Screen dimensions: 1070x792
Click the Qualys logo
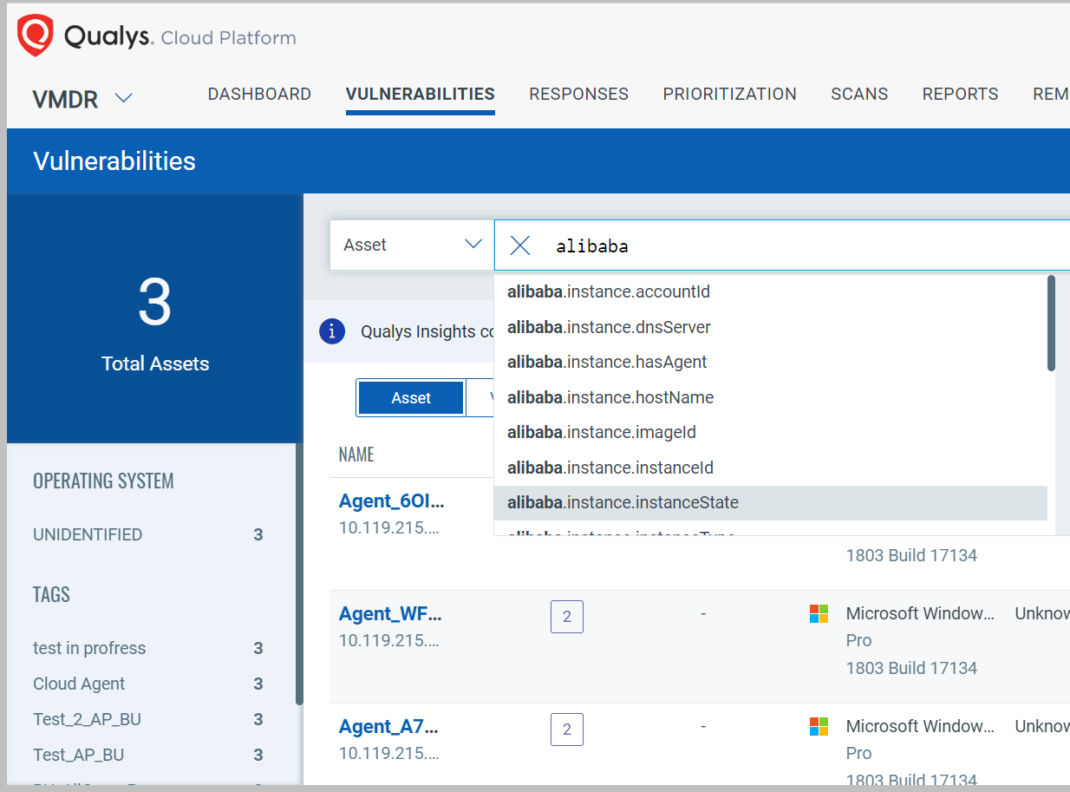pyautogui.click(x=31, y=36)
